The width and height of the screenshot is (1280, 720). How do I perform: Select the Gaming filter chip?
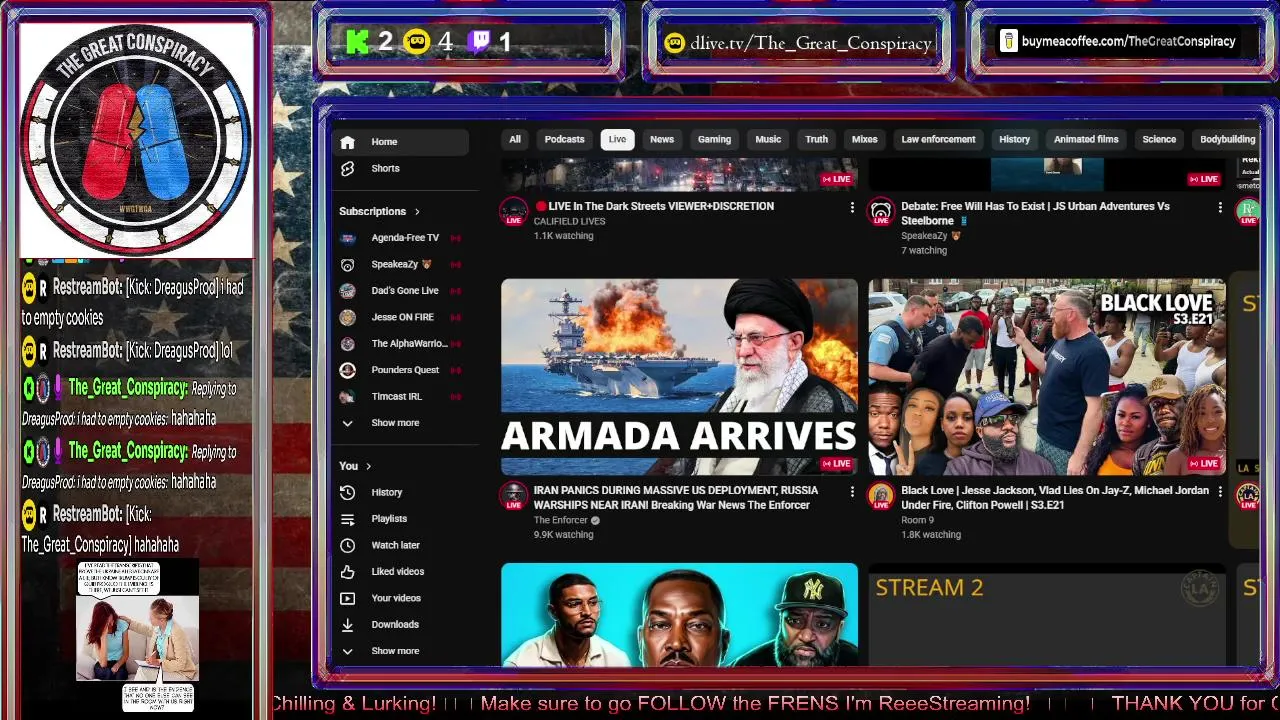tap(714, 139)
